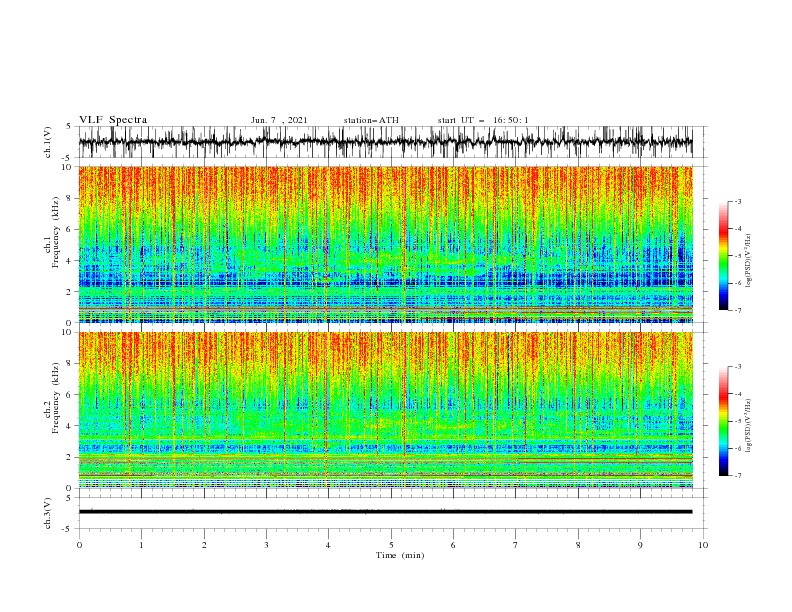Click the ch.1 spectrogram panel

click(385, 244)
